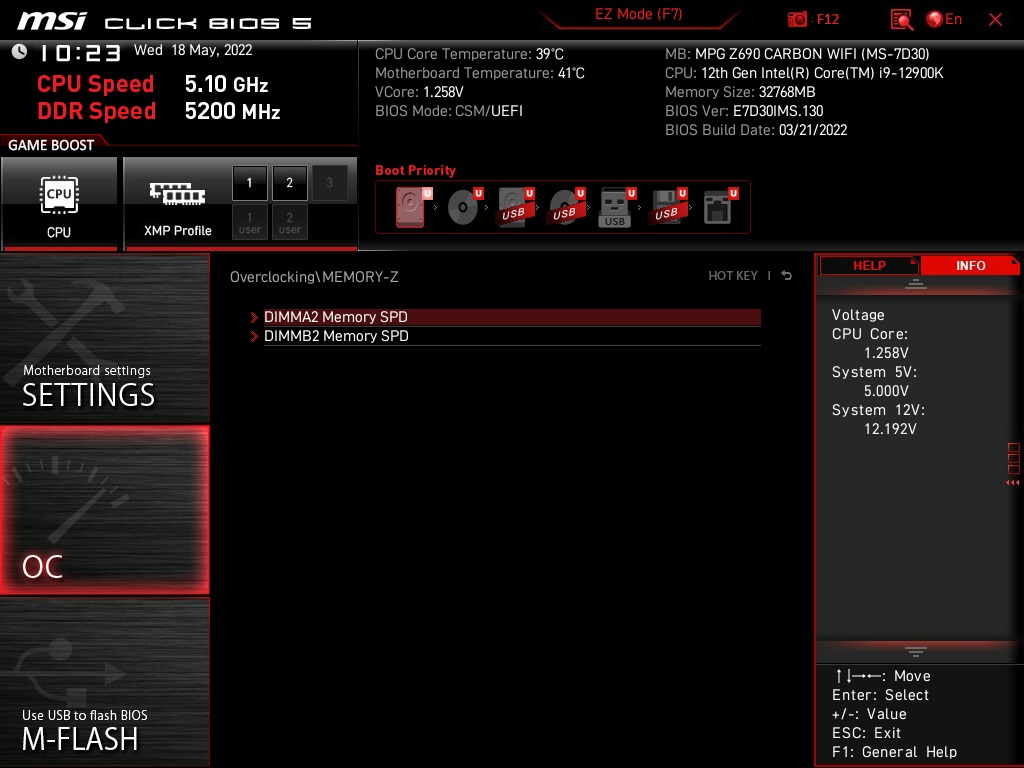
Task: Click the MSI Click BIOS 5 logo
Action: [165, 21]
